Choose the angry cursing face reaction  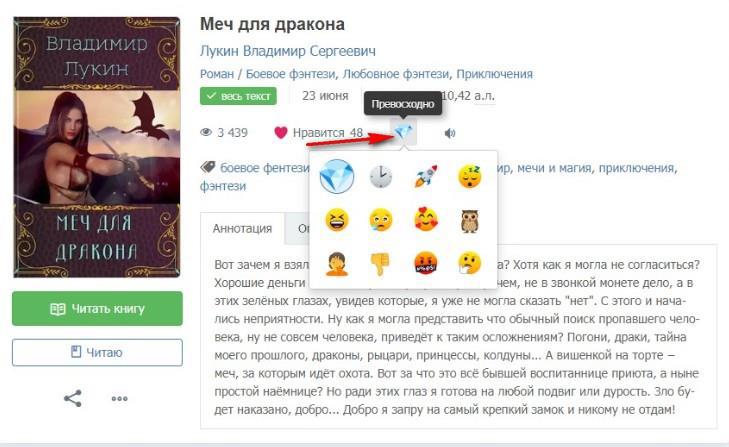click(425, 264)
